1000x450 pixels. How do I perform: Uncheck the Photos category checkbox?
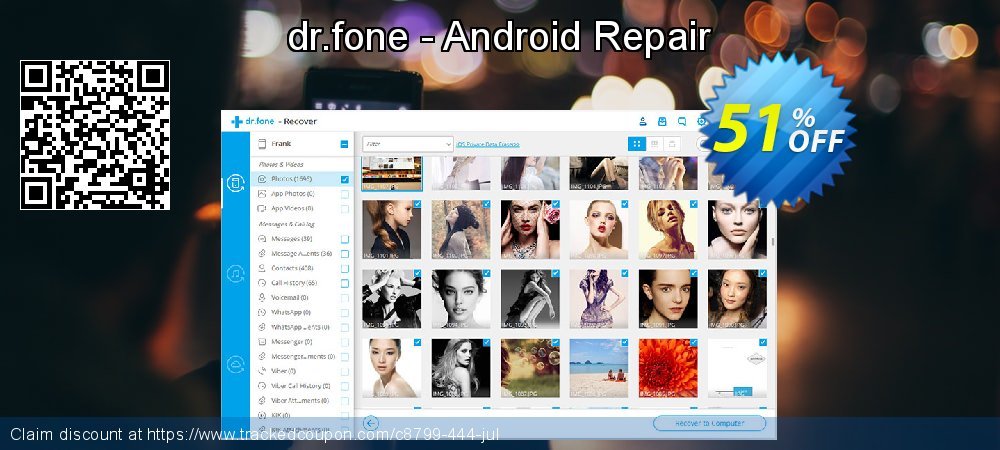[344, 179]
